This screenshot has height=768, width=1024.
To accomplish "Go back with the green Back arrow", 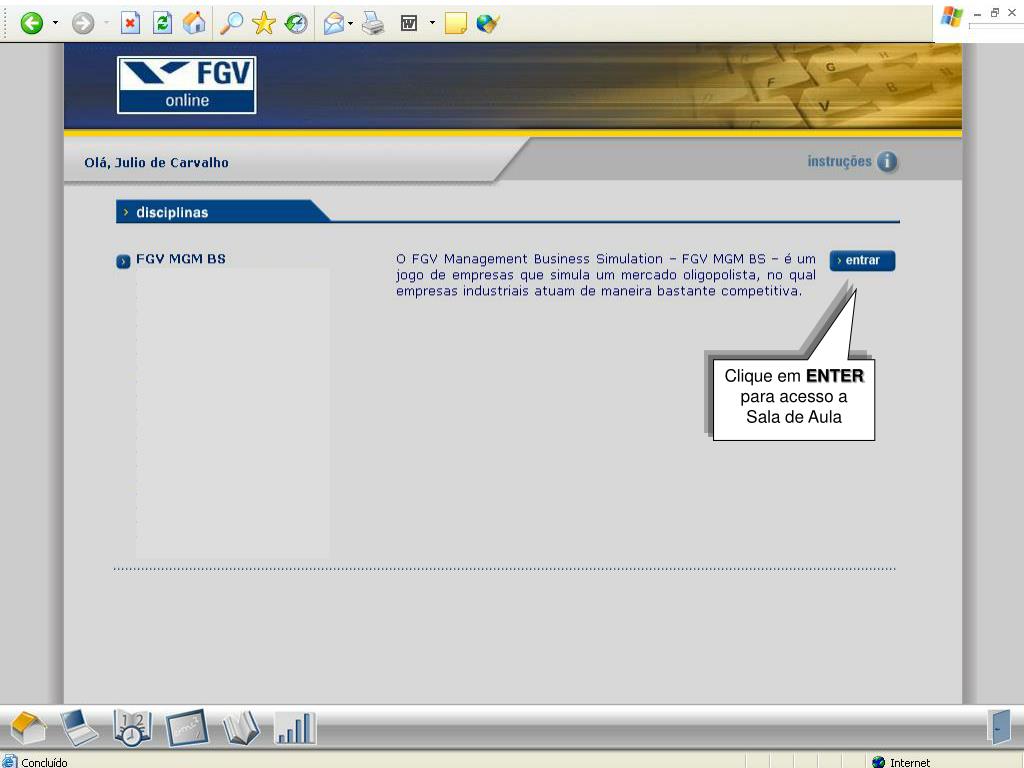I will (x=31, y=24).
